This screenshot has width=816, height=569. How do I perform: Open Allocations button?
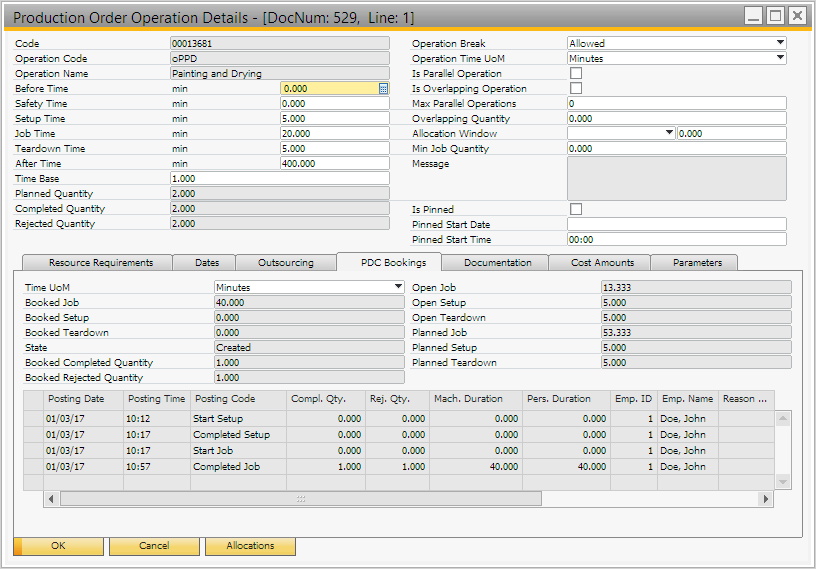click(x=250, y=546)
